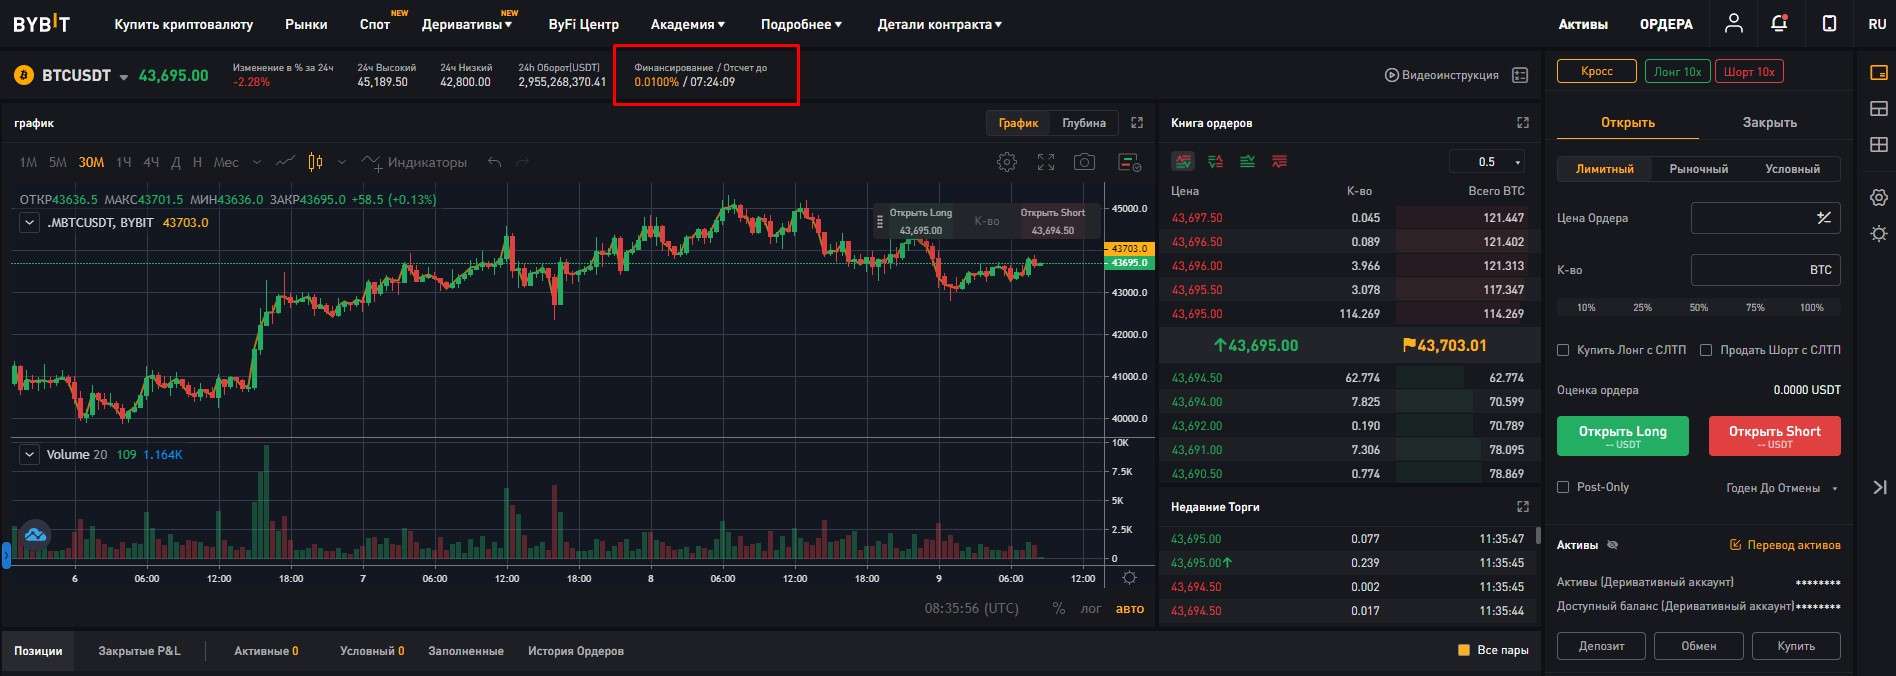Open the Order History tab
The image size is (1896, 676).
(576, 651)
